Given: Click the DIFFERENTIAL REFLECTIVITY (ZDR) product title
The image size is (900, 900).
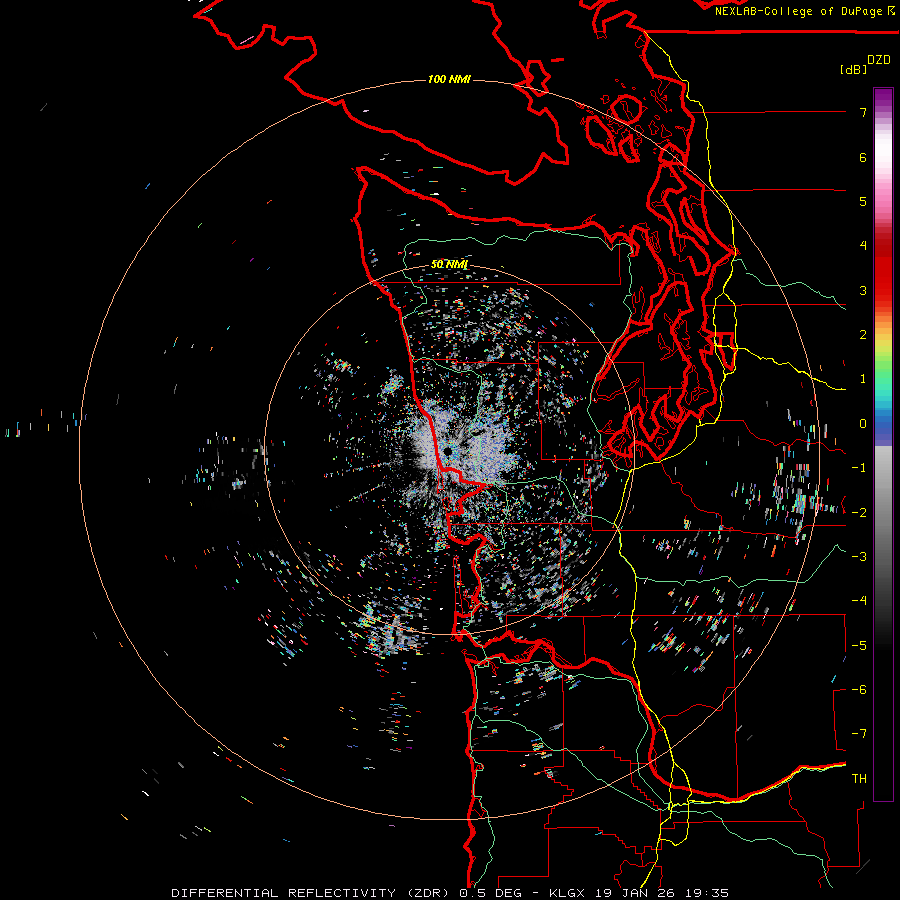Looking at the screenshot, I should pyautogui.click(x=312, y=893).
